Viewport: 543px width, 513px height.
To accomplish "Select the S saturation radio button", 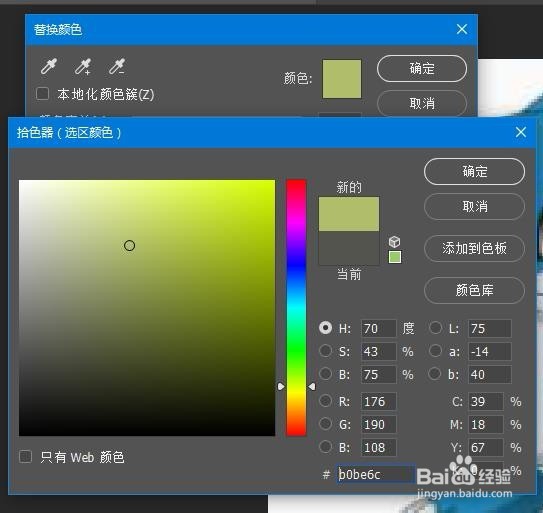I will [x=326, y=351].
